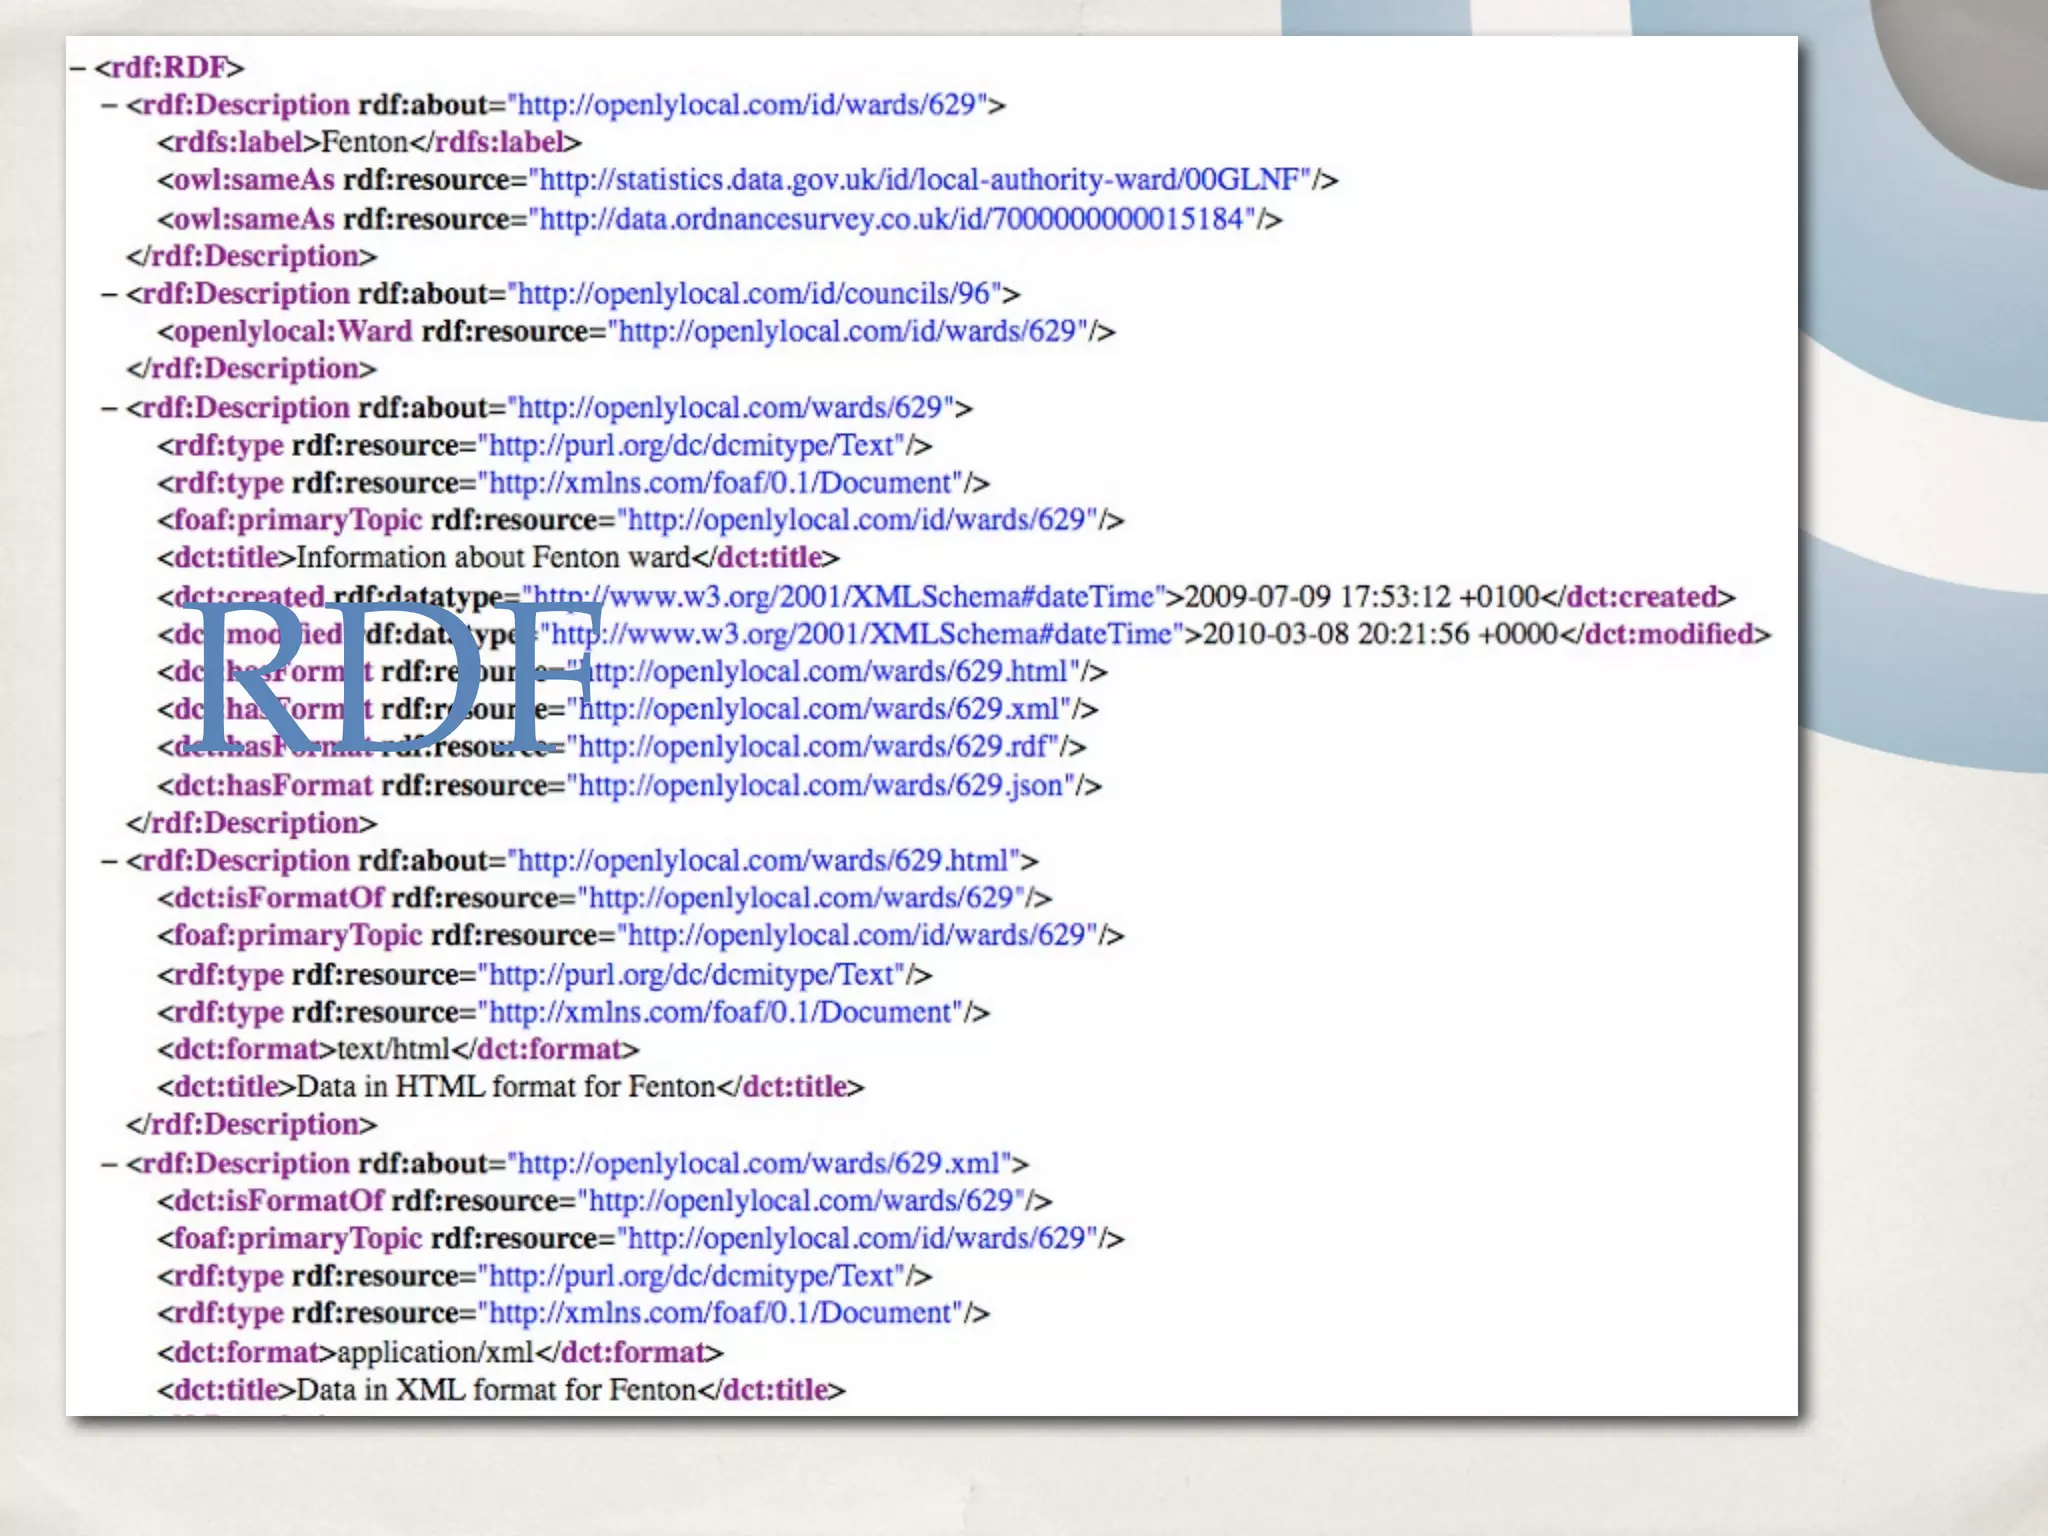
Task: Collapse the root rdf:RDF element
Action: [x=77, y=68]
